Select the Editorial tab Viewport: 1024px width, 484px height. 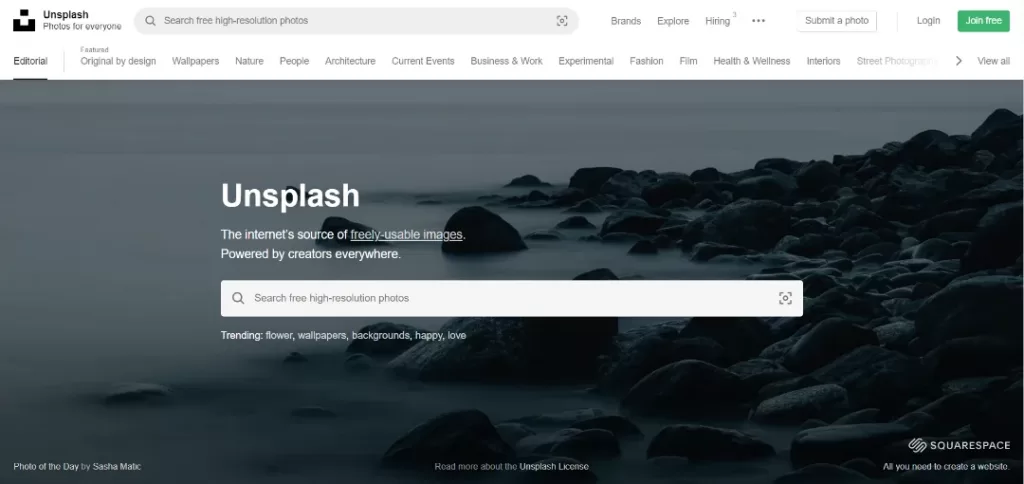(x=30, y=61)
